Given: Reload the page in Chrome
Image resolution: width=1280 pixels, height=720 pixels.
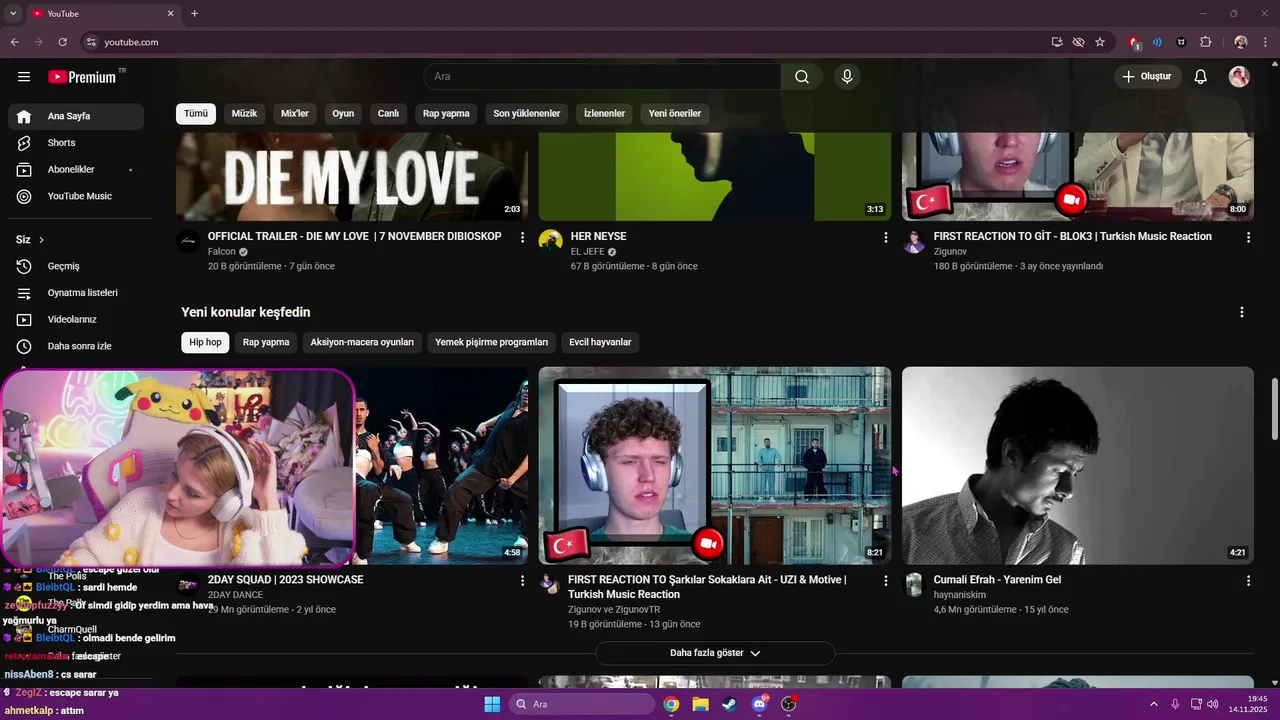Looking at the screenshot, I should [62, 42].
